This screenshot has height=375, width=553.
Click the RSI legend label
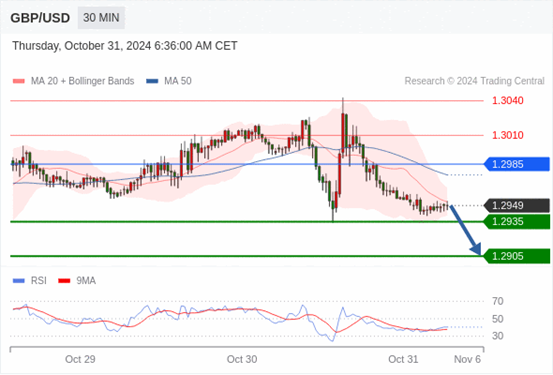(x=39, y=281)
